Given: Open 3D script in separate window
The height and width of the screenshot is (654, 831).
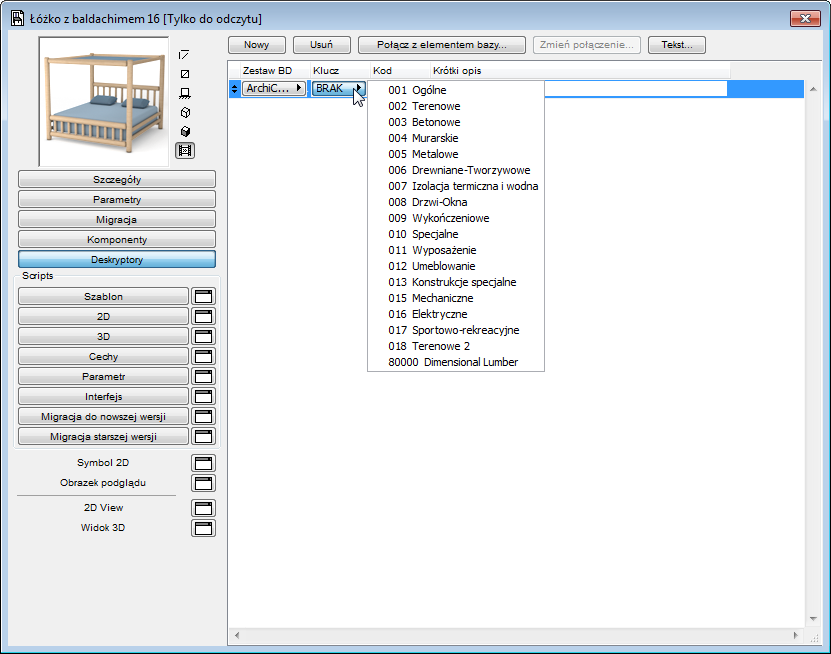Looking at the screenshot, I should tap(204, 337).
